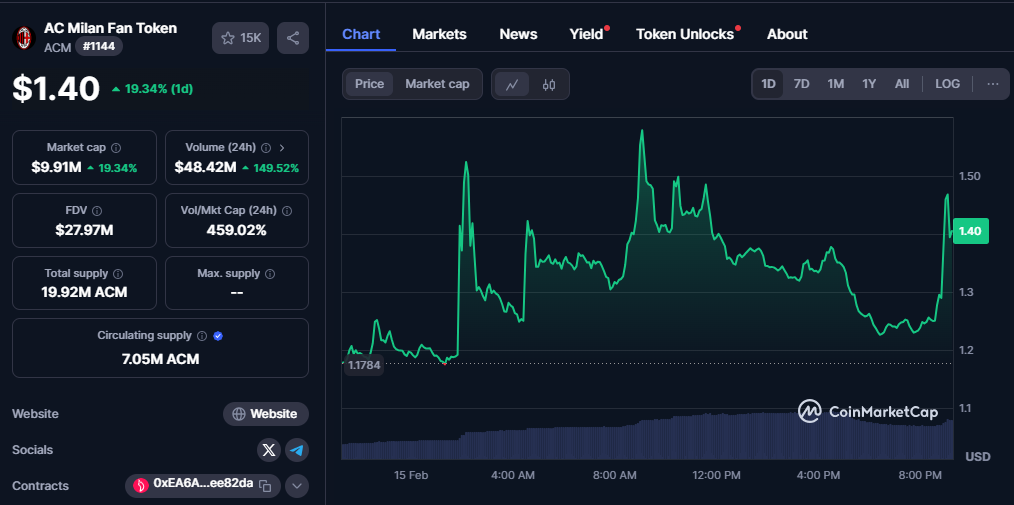Open the Telegram social link
1014x505 pixels.
297,450
